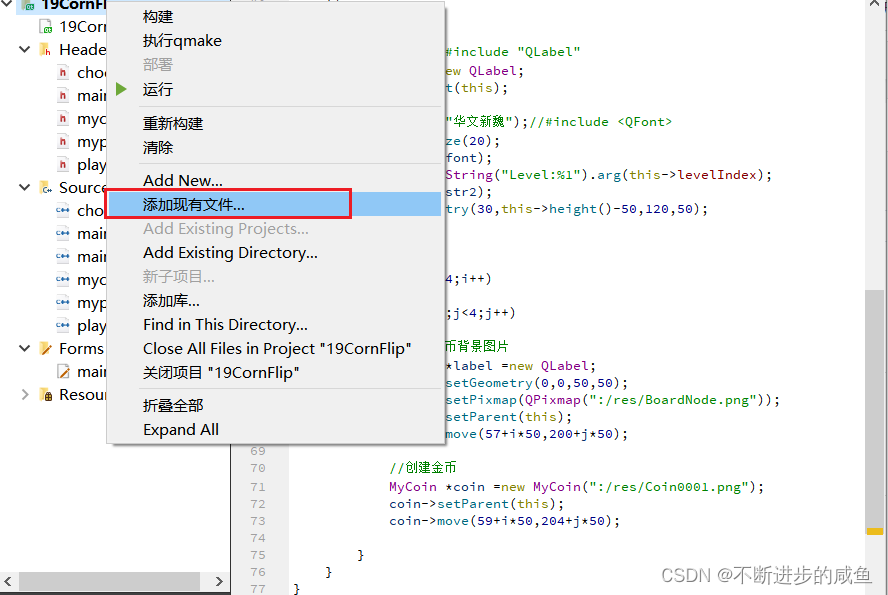Open Add New... menu entry

pos(182,181)
